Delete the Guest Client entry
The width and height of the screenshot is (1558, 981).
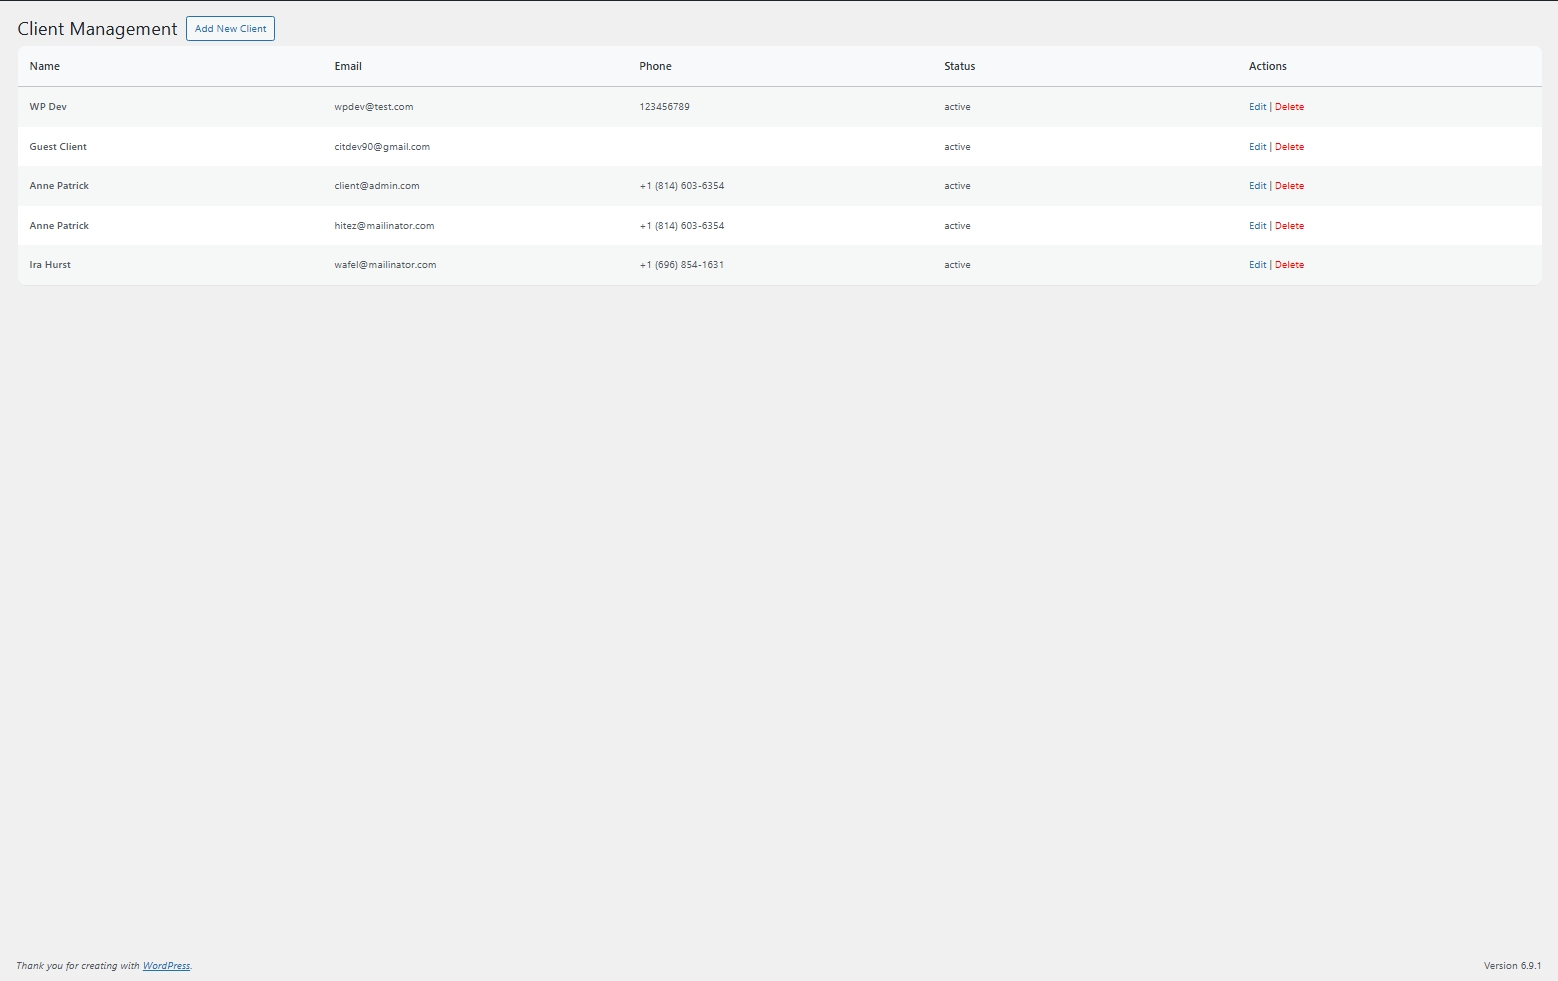coord(1289,147)
